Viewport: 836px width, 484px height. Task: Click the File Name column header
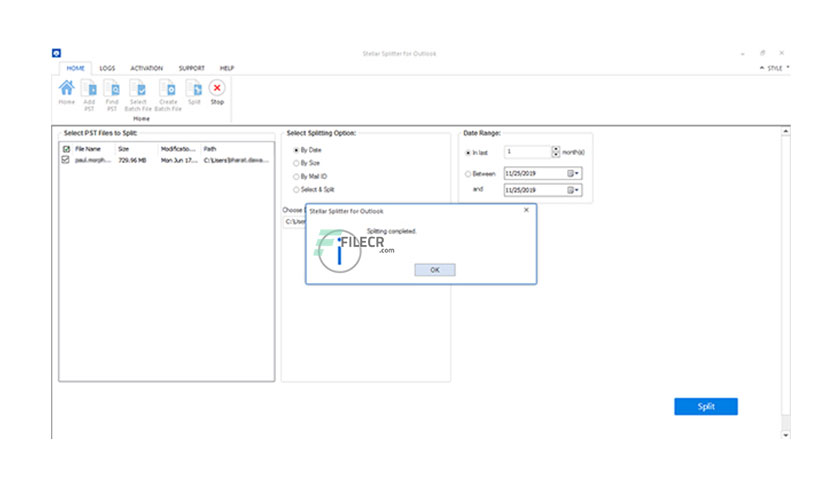[x=88, y=149]
